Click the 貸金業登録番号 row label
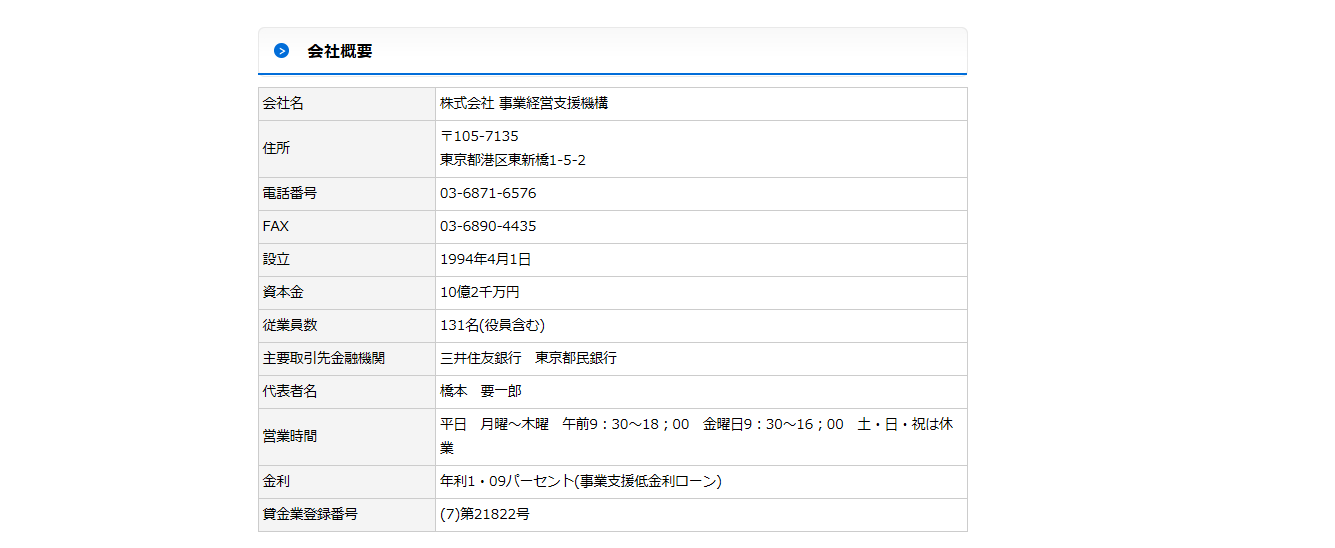Image resolution: width=1335 pixels, height=548 pixels. coord(310,514)
